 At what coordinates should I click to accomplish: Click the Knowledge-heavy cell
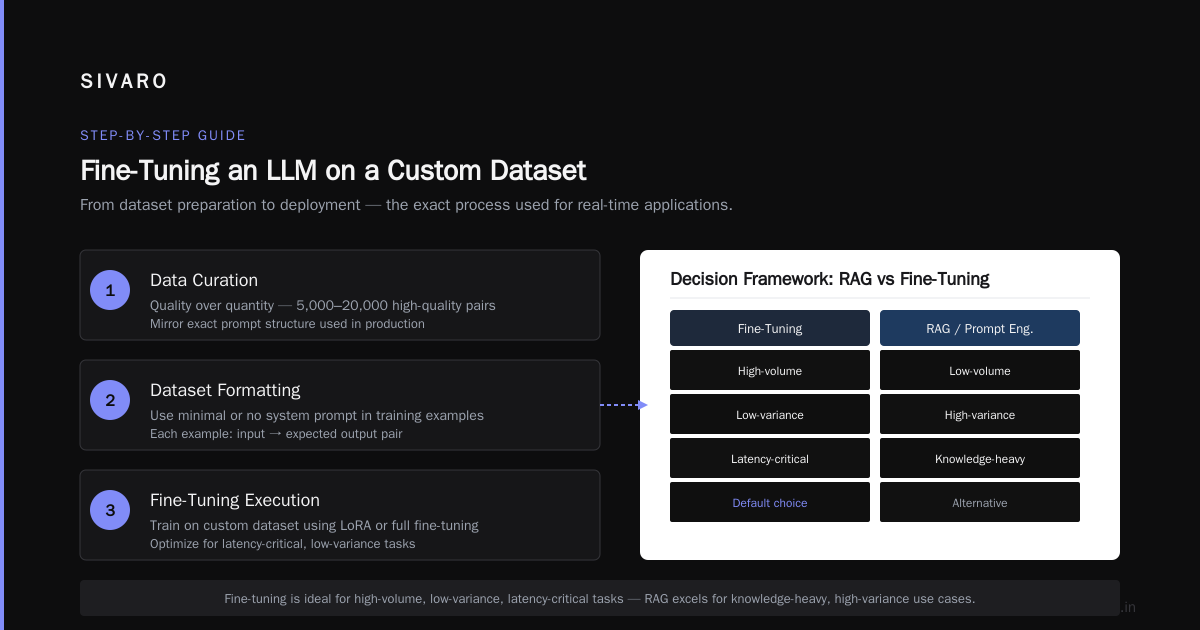[980, 458]
